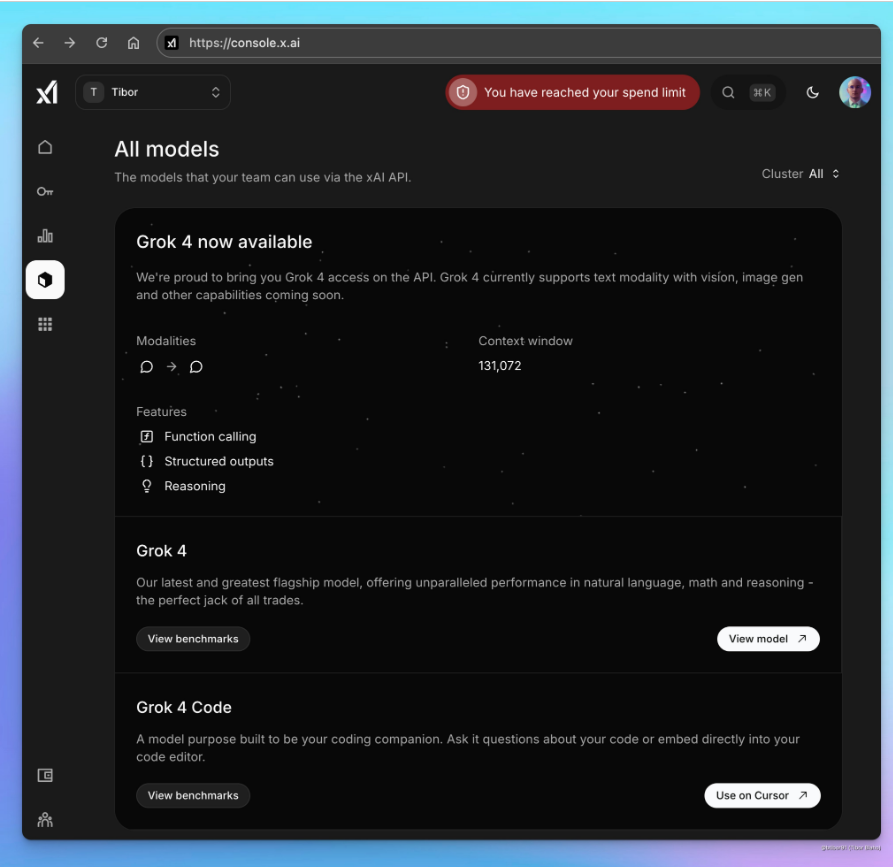Click the xAI logo in the sidebar
Image resolution: width=893 pixels, height=867 pixels.
point(46,93)
